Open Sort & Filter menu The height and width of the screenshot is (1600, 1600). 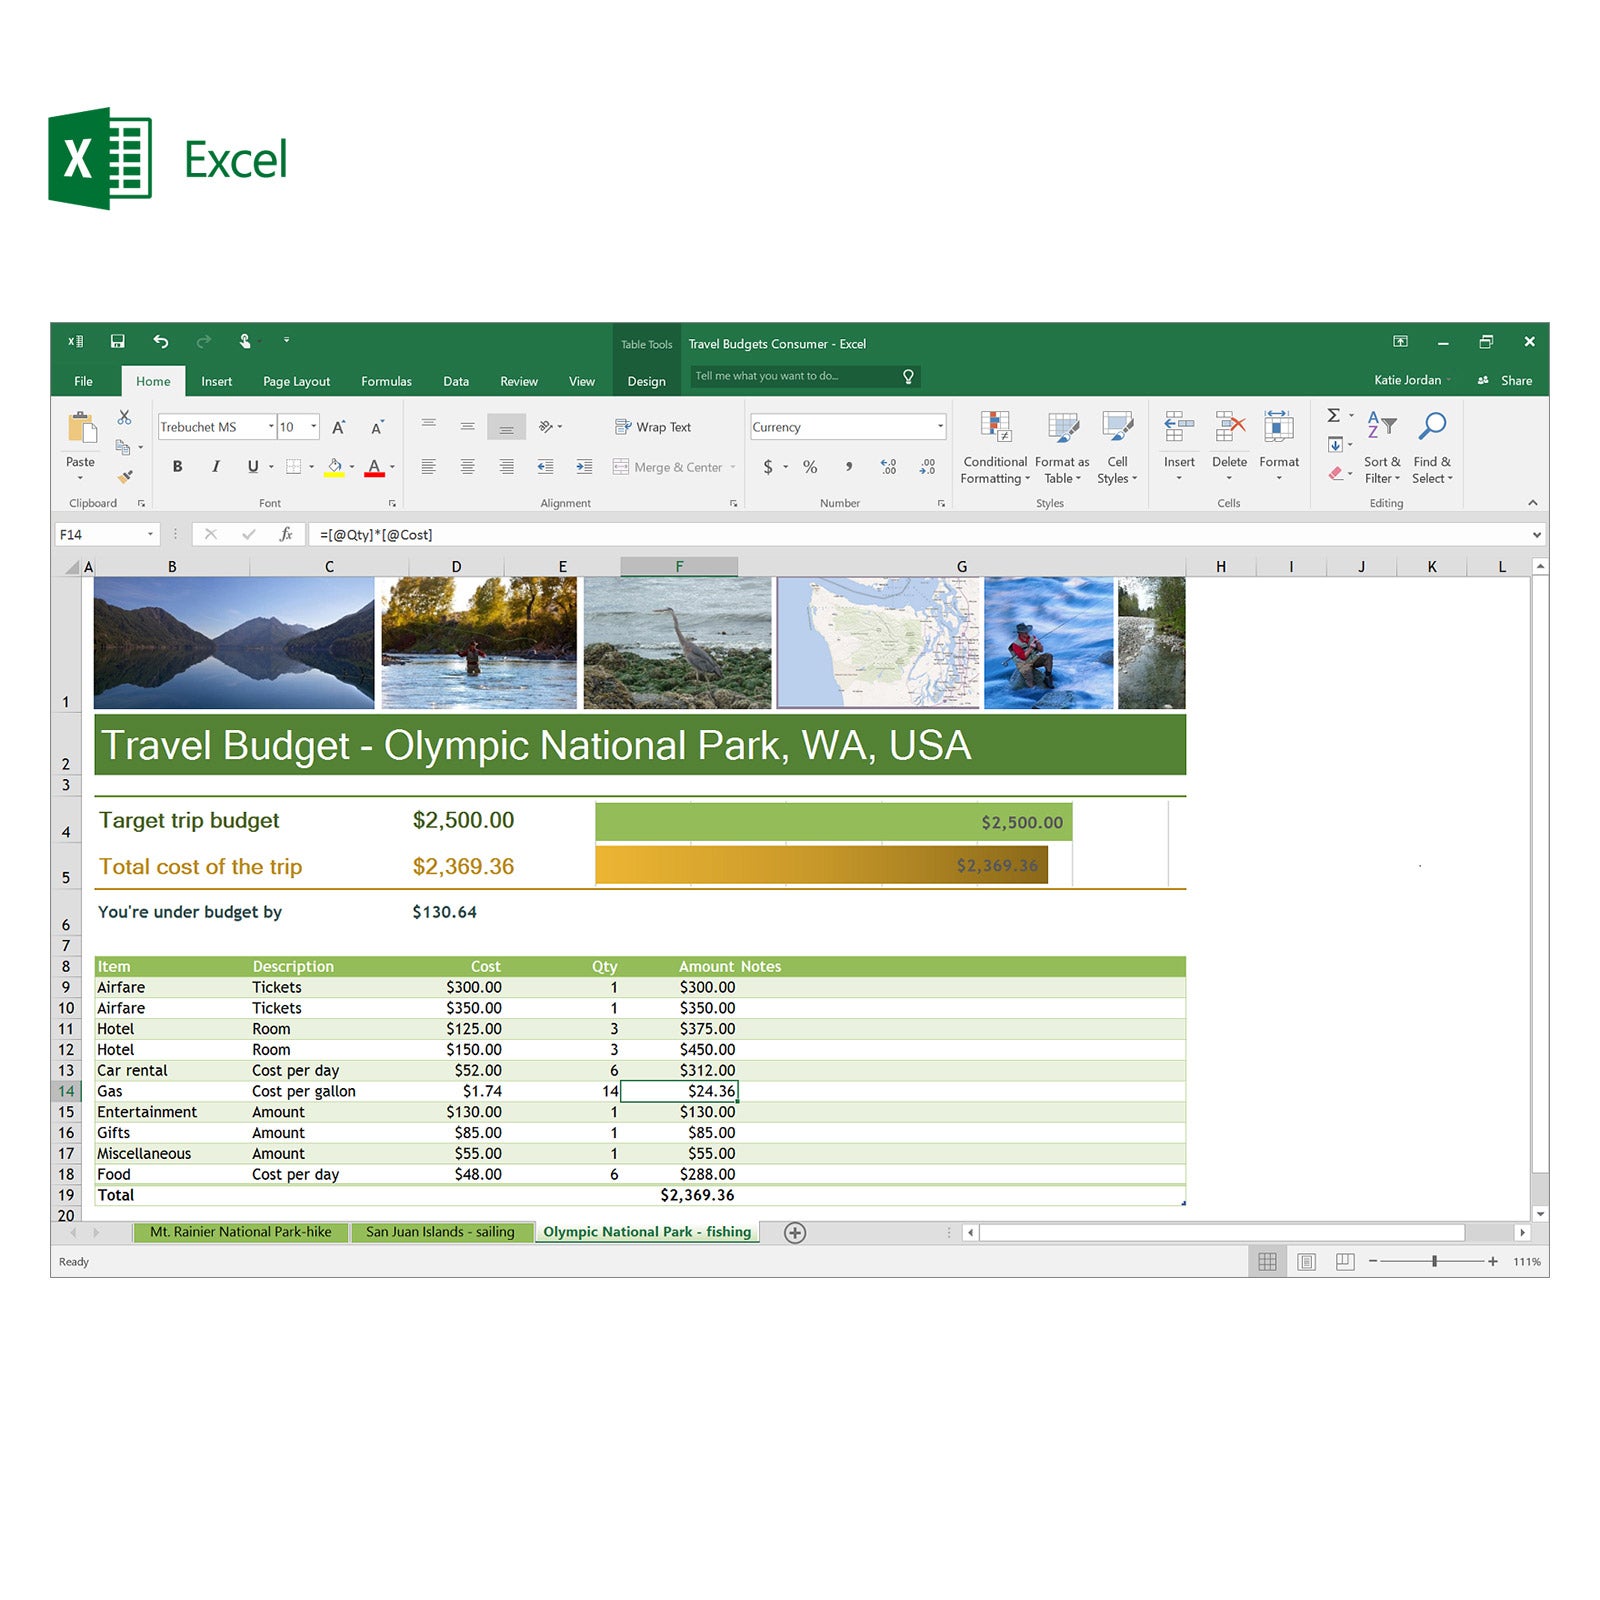[x=1382, y=448]
